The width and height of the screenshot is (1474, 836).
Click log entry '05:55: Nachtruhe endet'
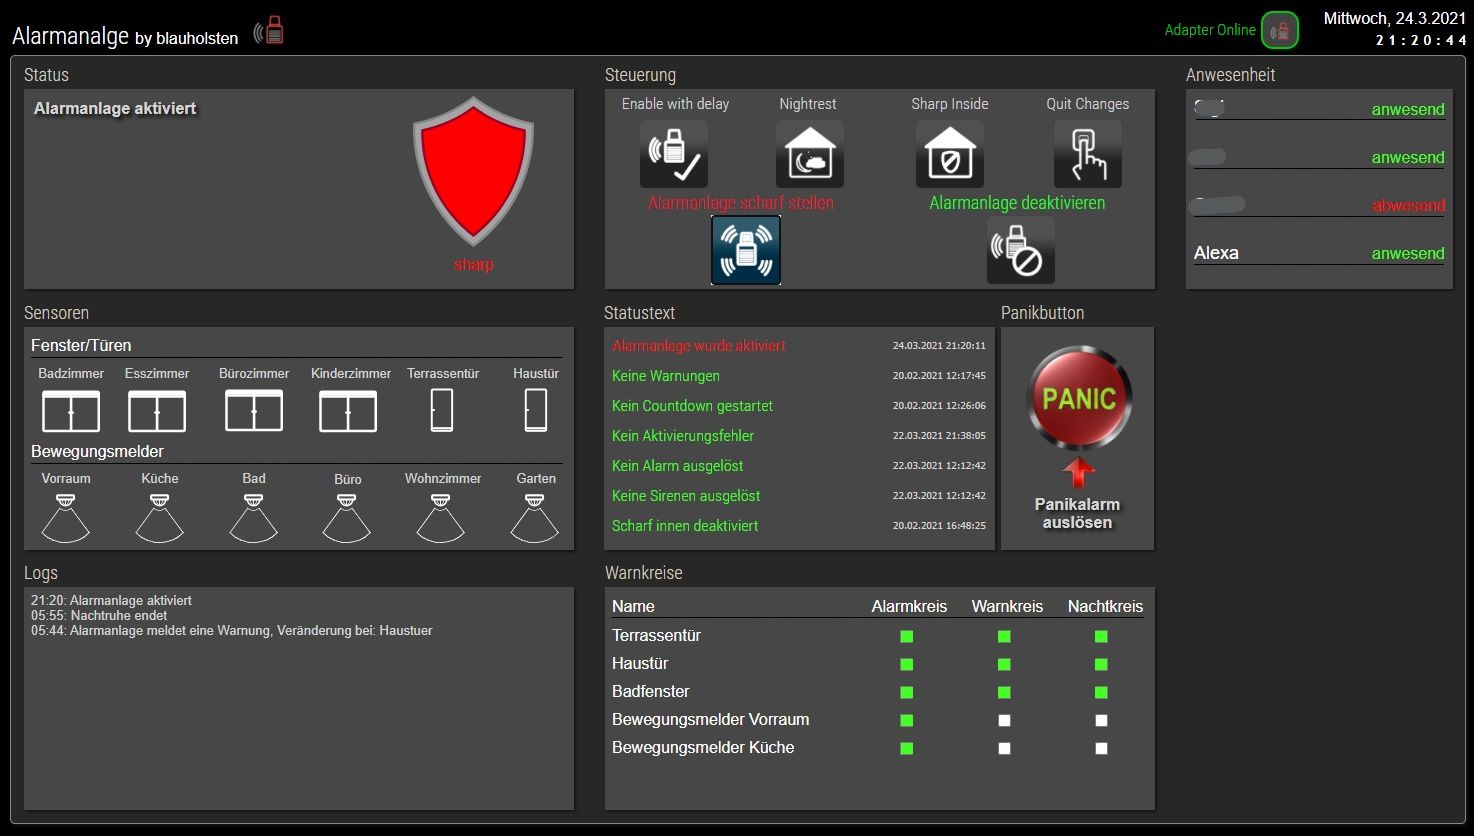tap(99, 616)
